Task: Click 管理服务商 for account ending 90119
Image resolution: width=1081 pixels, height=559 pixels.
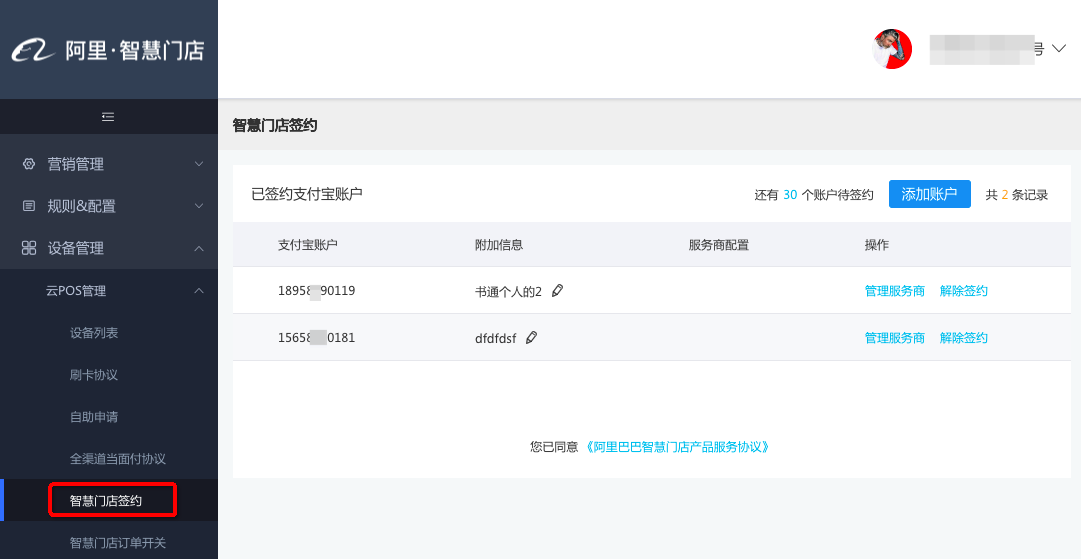Action: pyautogui.click(x=895, y=291)
